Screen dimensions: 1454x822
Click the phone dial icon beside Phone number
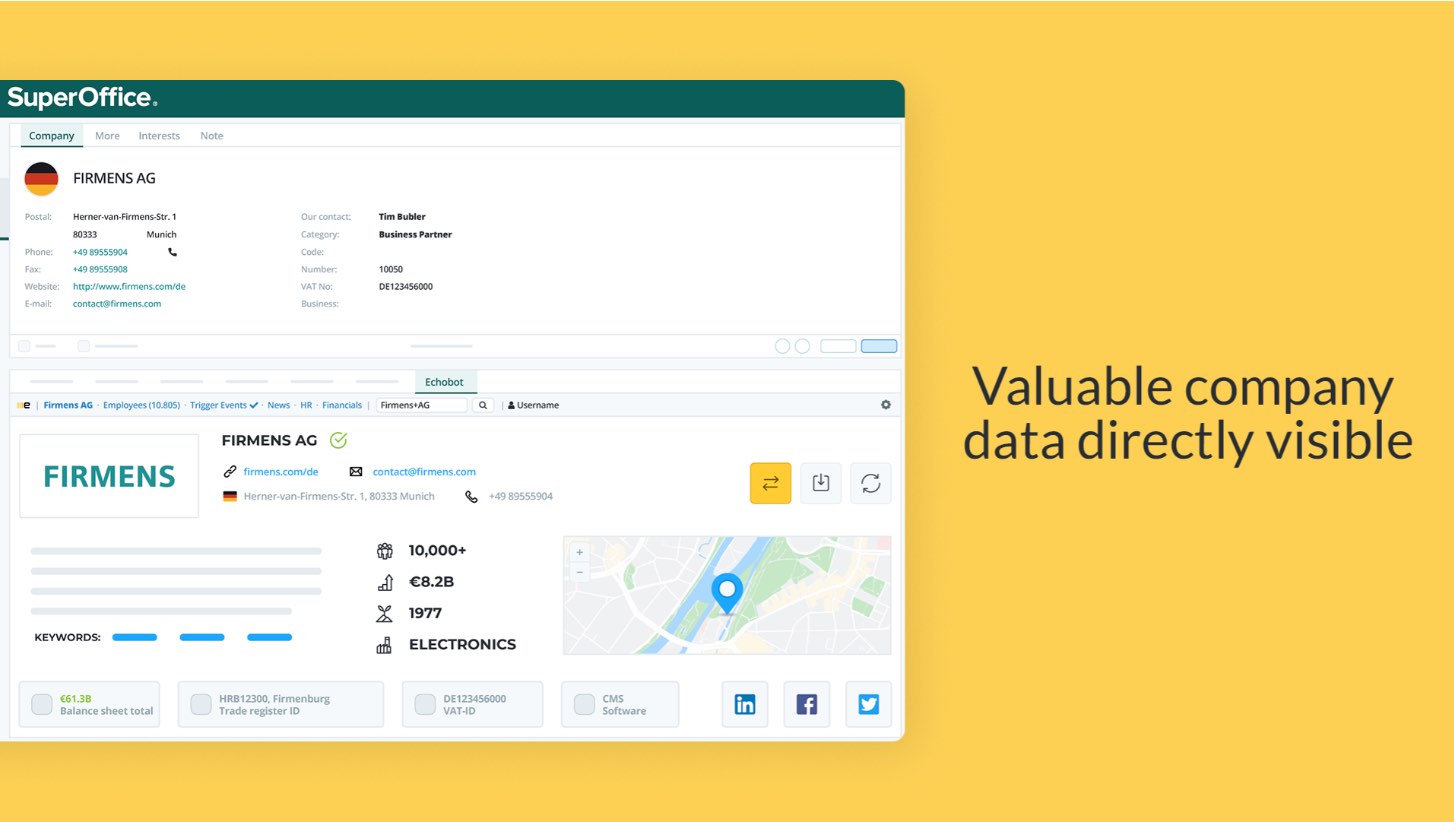click(173, 252)
